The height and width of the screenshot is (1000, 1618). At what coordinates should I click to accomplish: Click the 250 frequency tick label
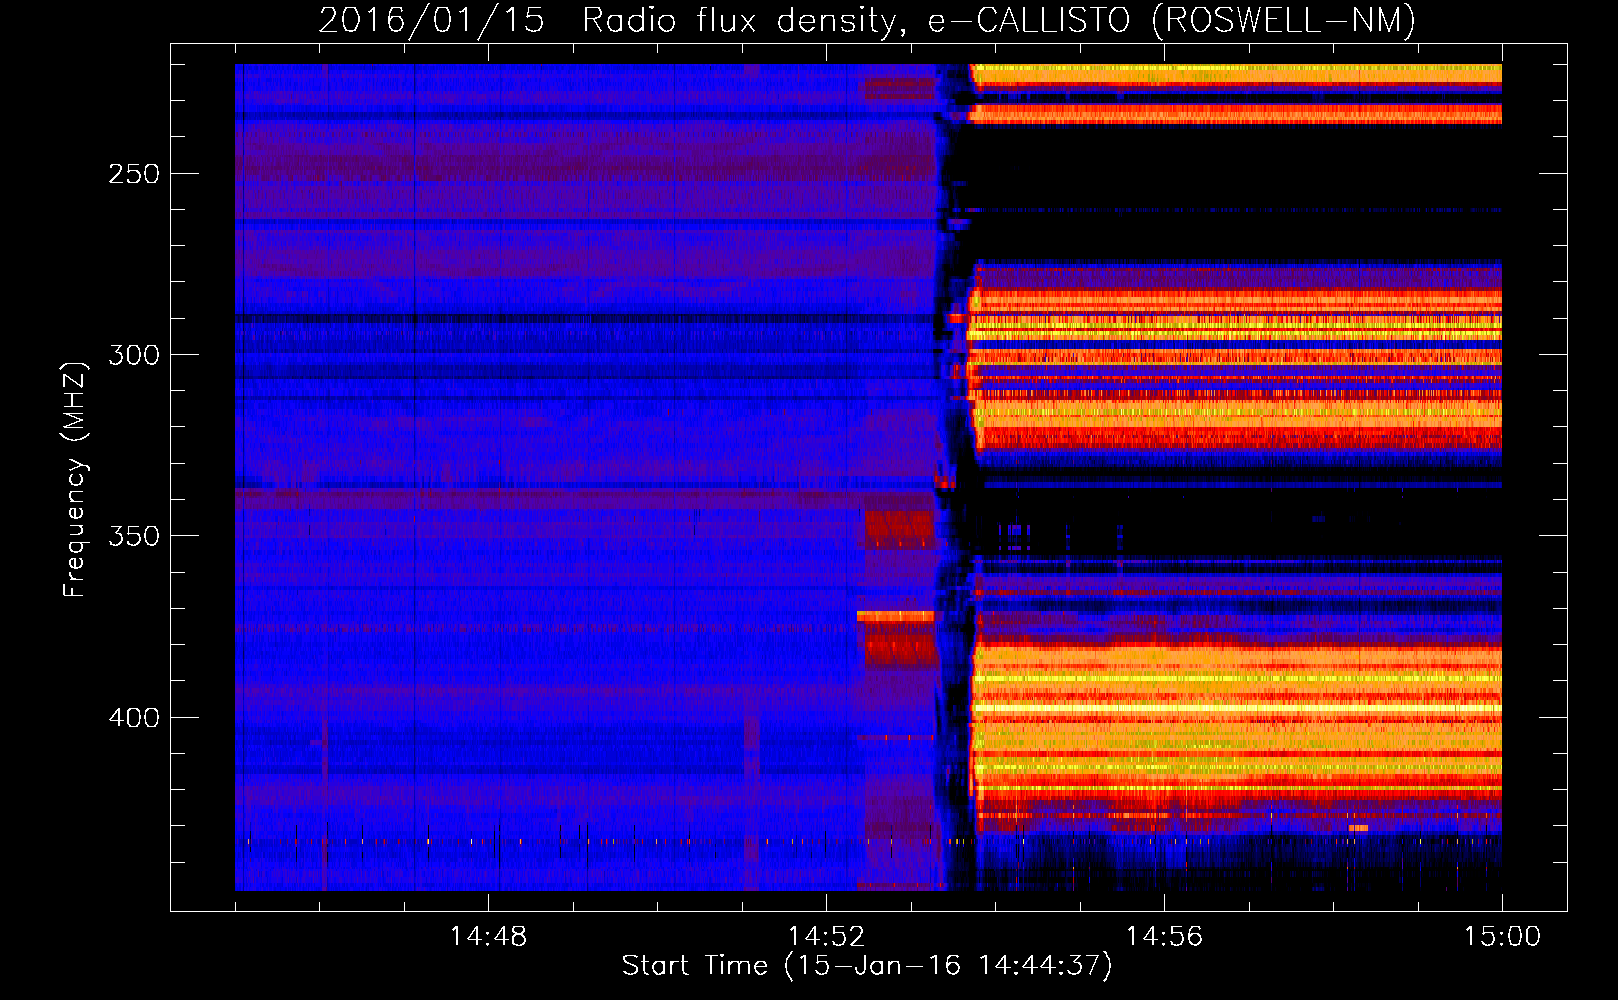tap(134, 174)
